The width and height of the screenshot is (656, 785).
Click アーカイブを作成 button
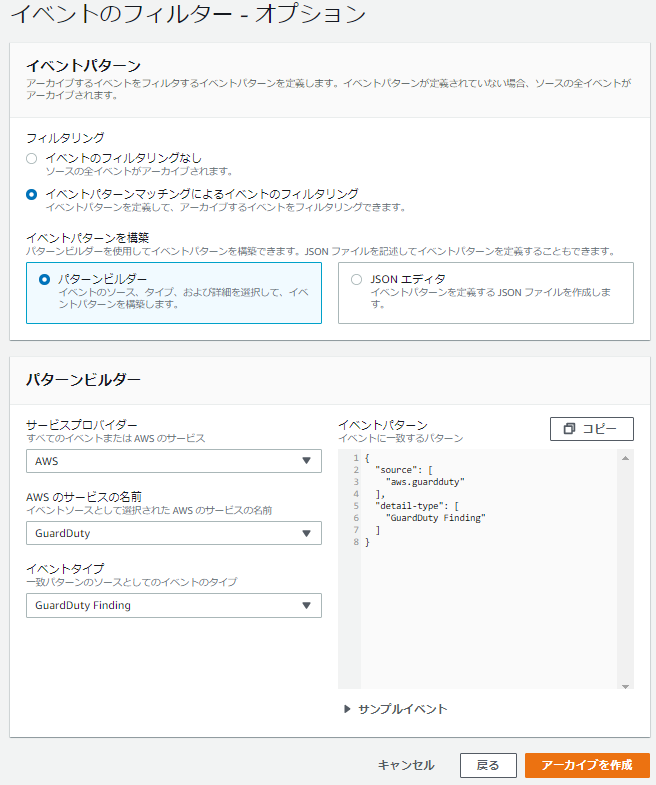point(587,765)
